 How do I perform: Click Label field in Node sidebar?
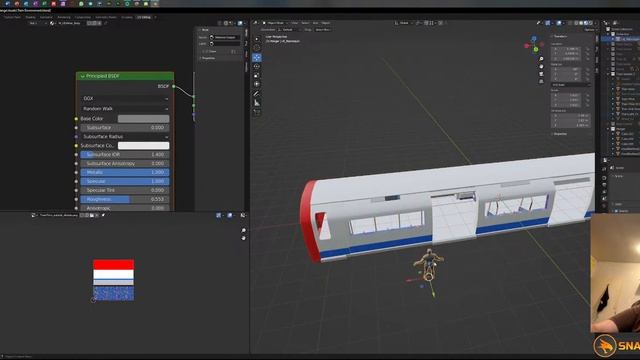click(225, 43)
